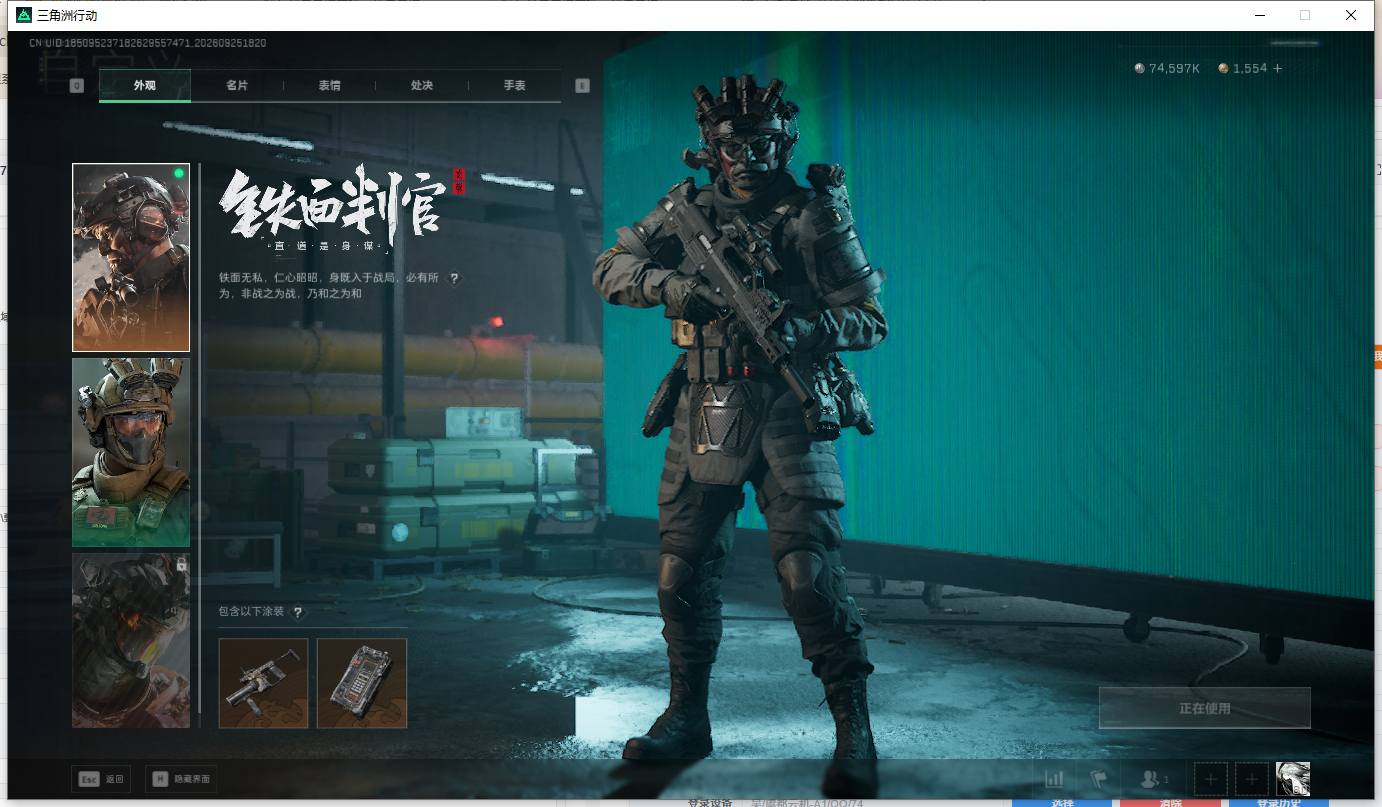Click the CN UID text at top
Viewport: 1382px width, 807px height.
[148, 43]
